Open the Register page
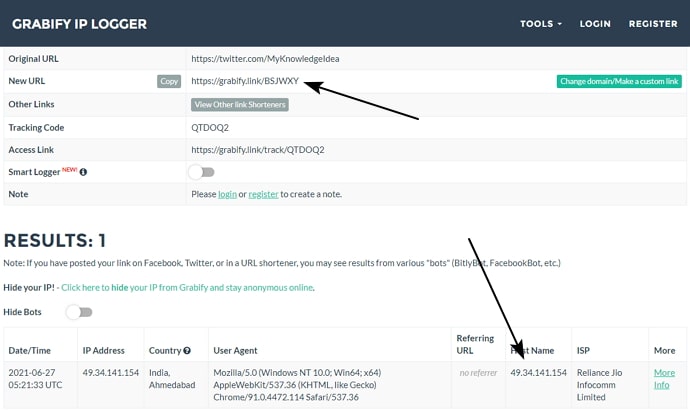Screen dimensions: 690x412 [653, 24]
